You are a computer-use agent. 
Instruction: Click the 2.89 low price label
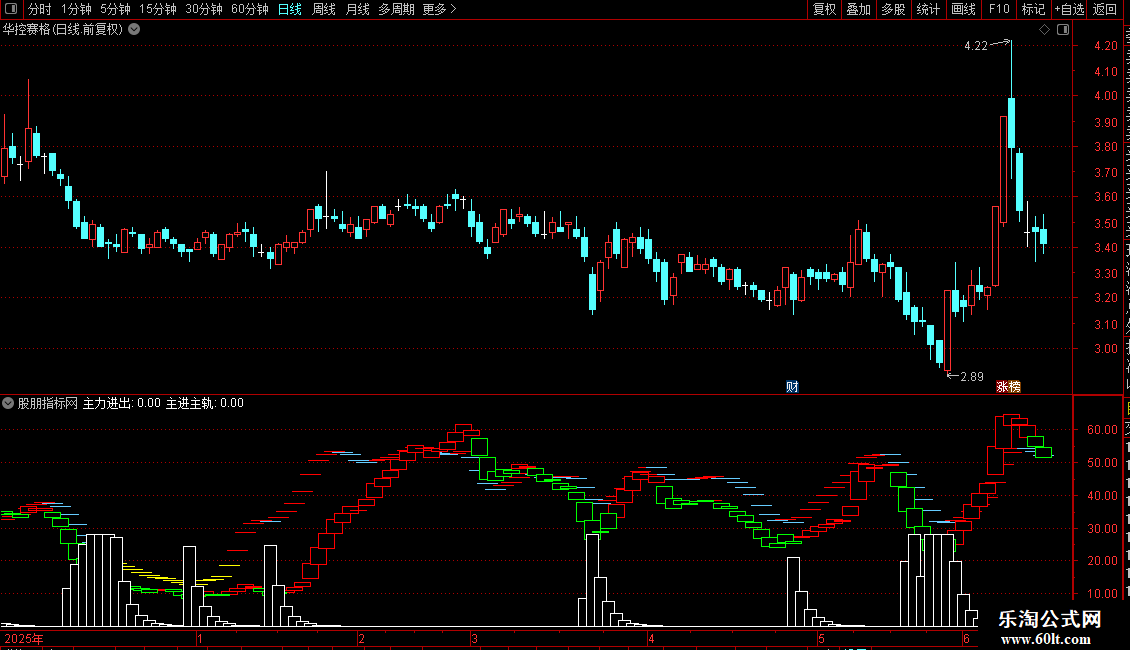[x=972, y=376]
